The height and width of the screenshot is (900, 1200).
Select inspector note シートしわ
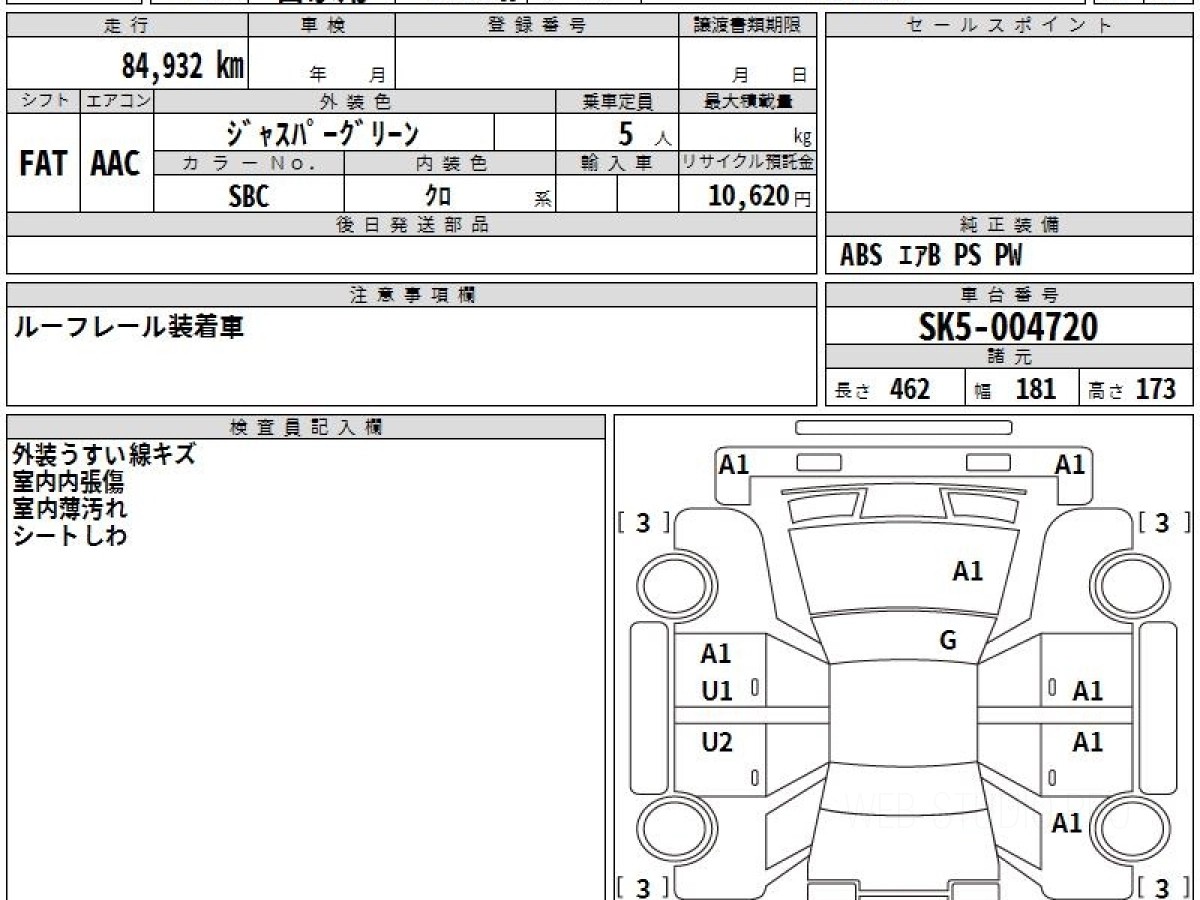click(70, 535)
